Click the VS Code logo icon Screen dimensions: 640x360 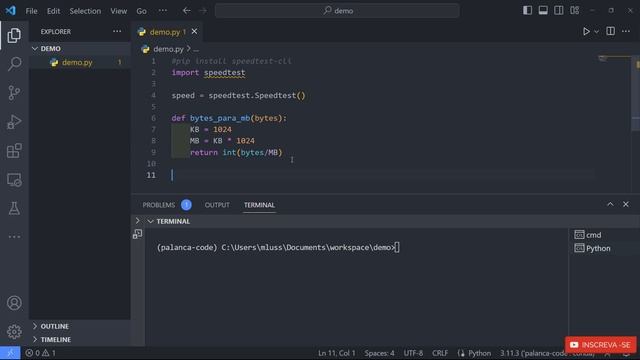(11, 10)
